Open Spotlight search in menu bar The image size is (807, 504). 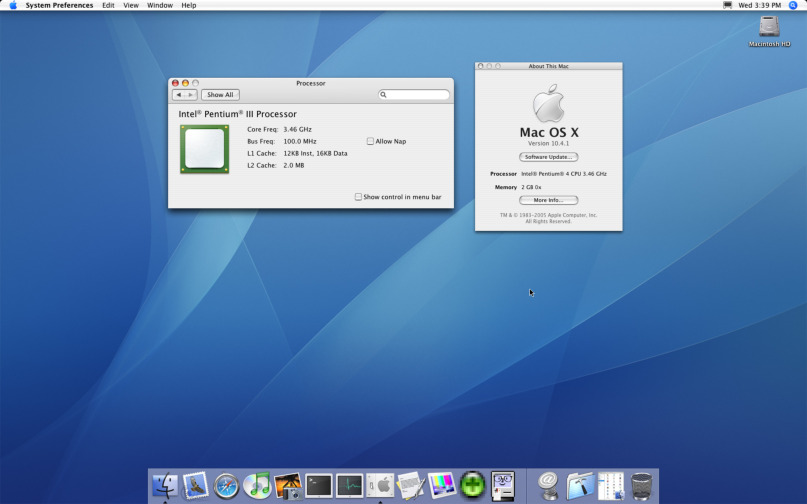793,5
